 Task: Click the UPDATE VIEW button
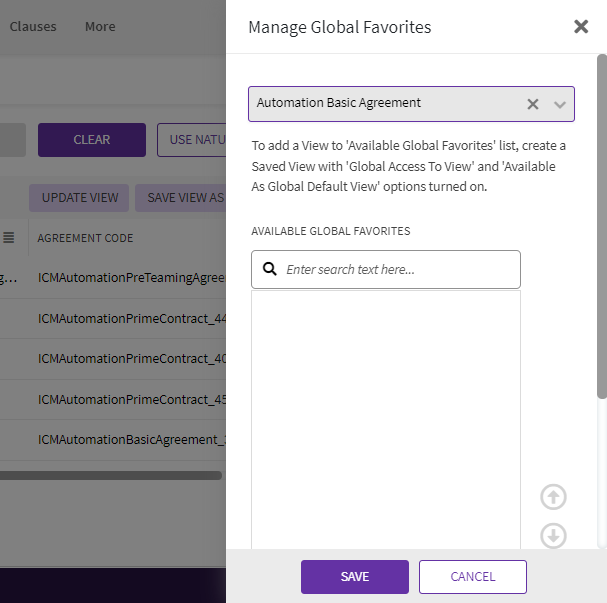(x=80, y=198)
